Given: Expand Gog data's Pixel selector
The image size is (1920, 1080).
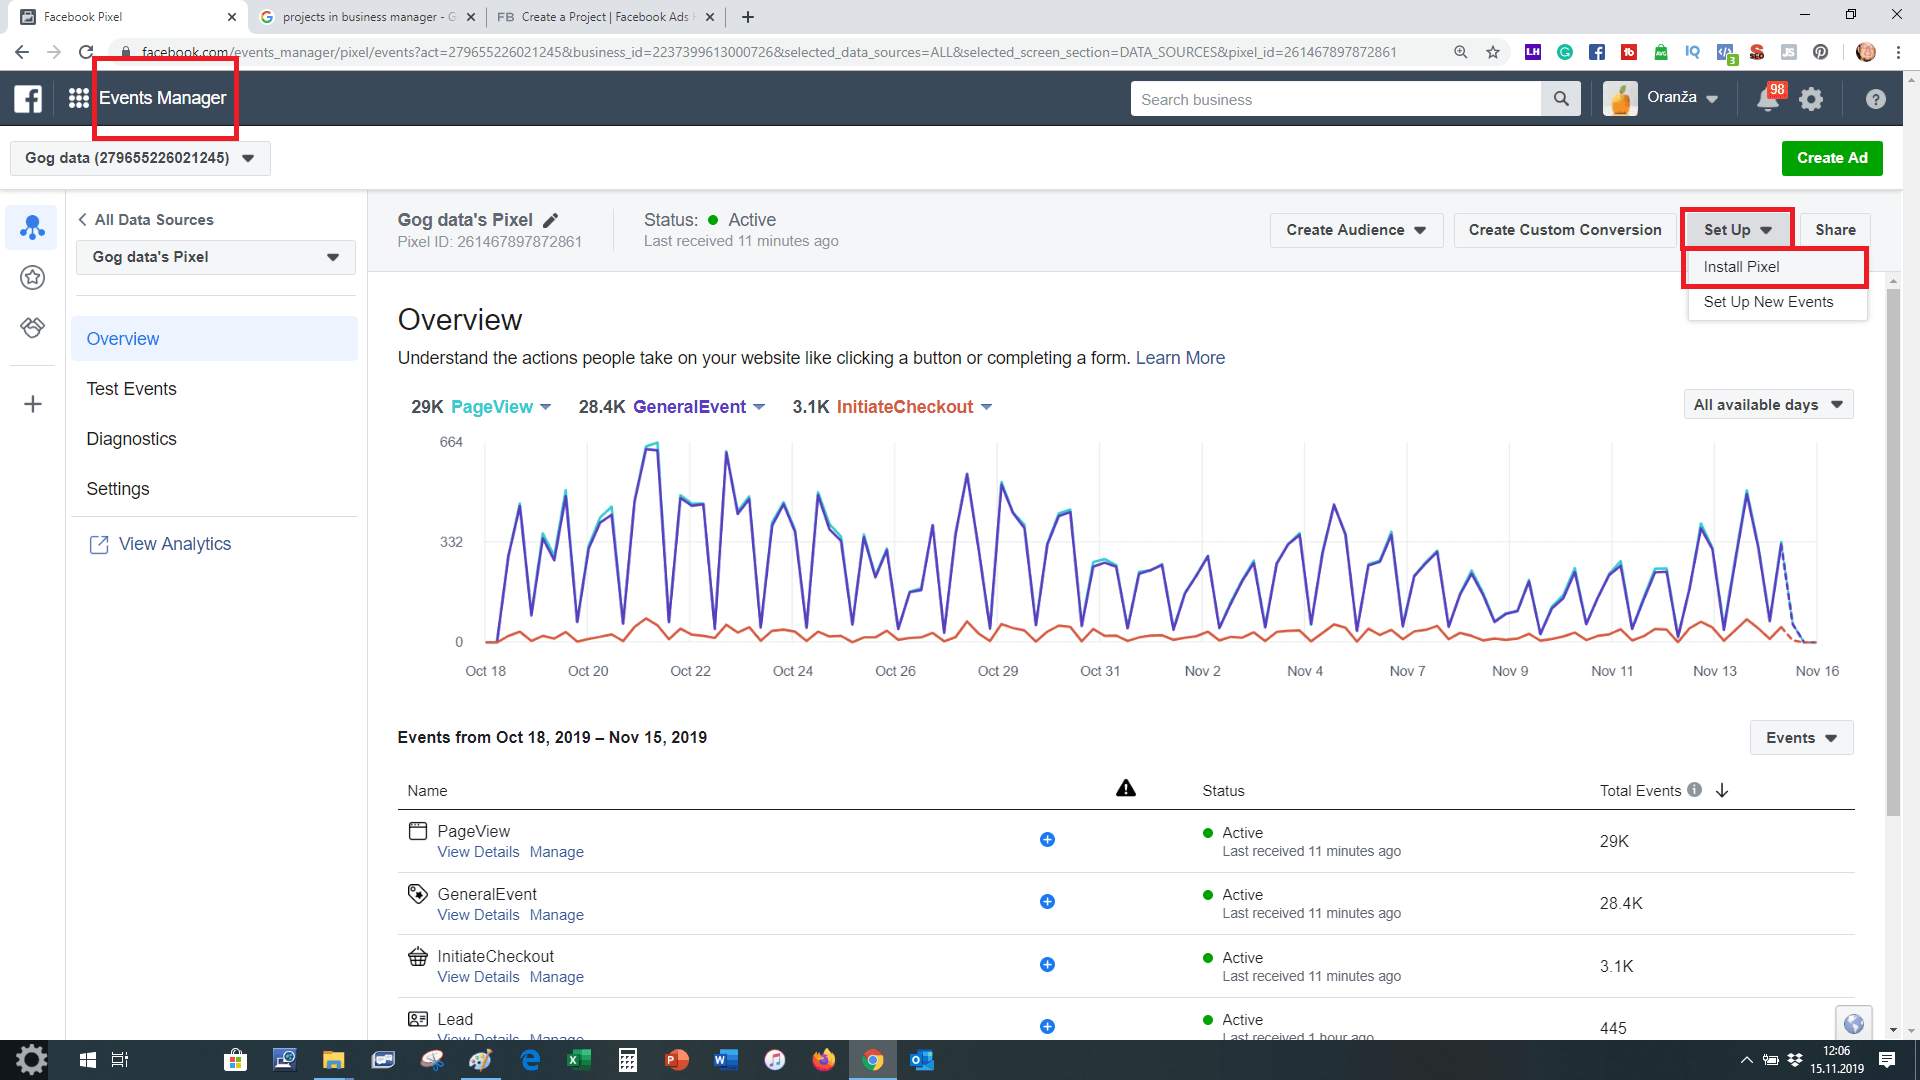Looking at the screenshot, I should [215, 257].
